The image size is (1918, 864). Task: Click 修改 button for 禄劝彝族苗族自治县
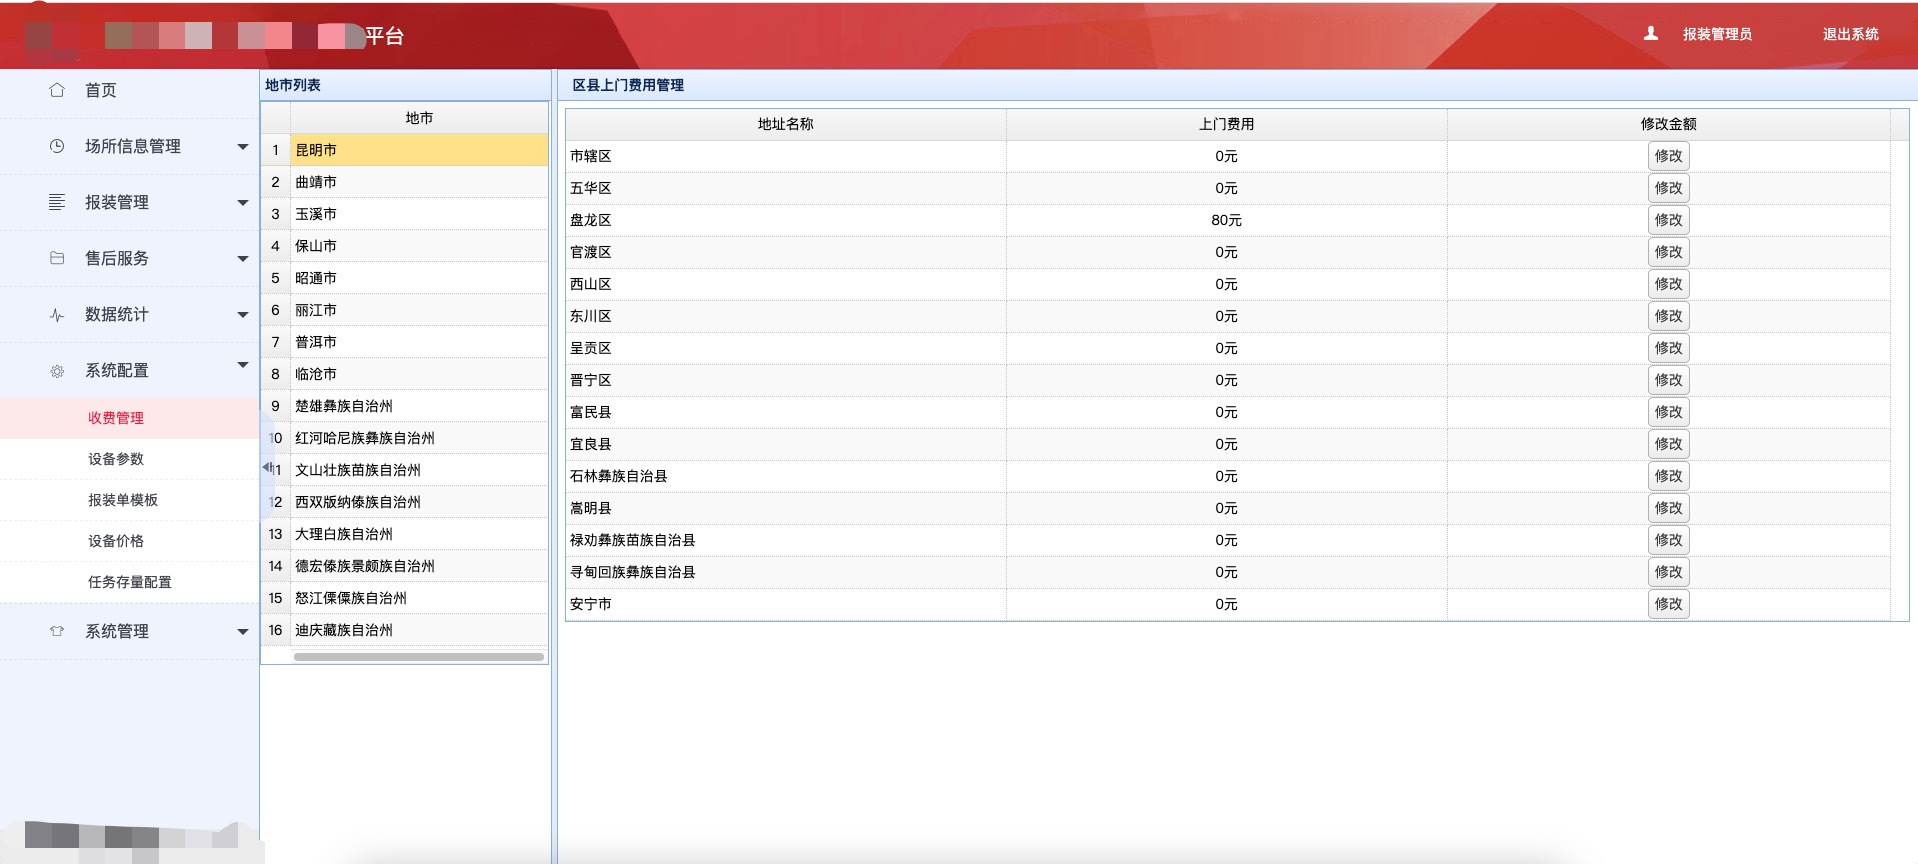coord(1668,540)
